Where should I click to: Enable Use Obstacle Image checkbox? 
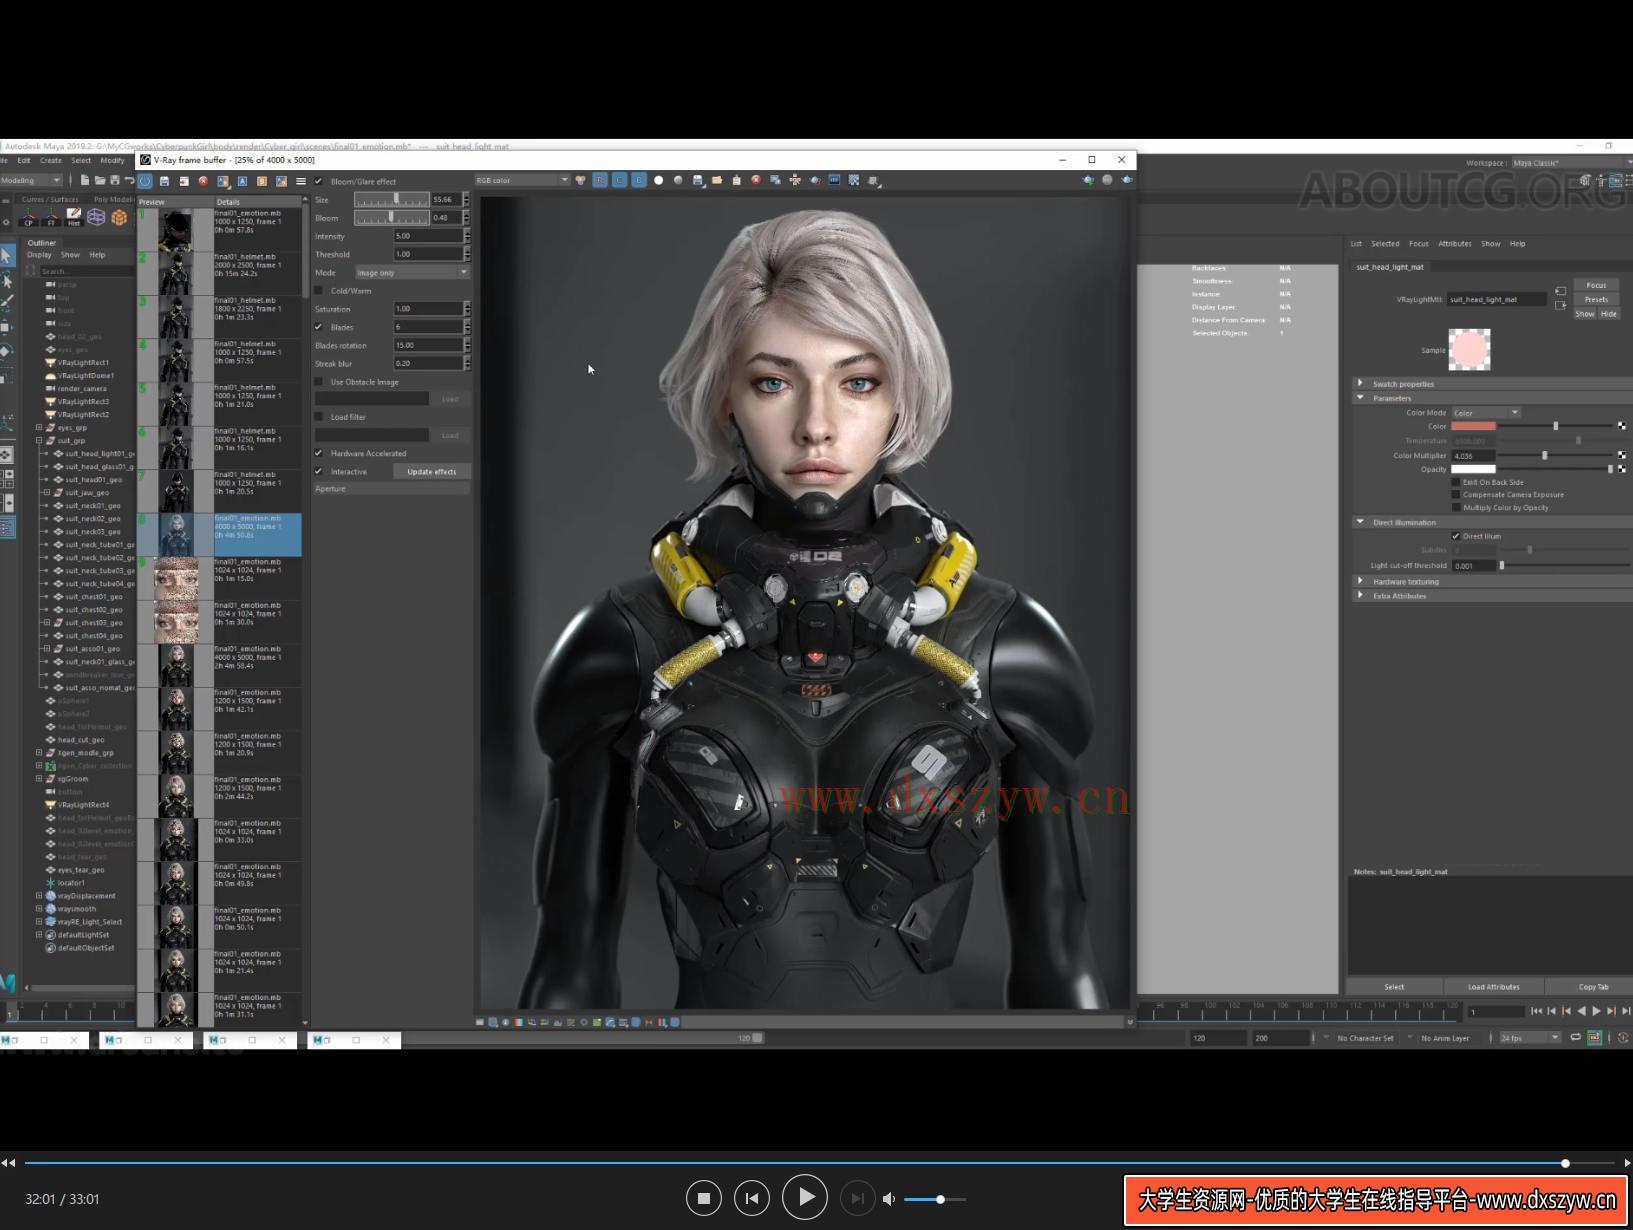point(319,382)
